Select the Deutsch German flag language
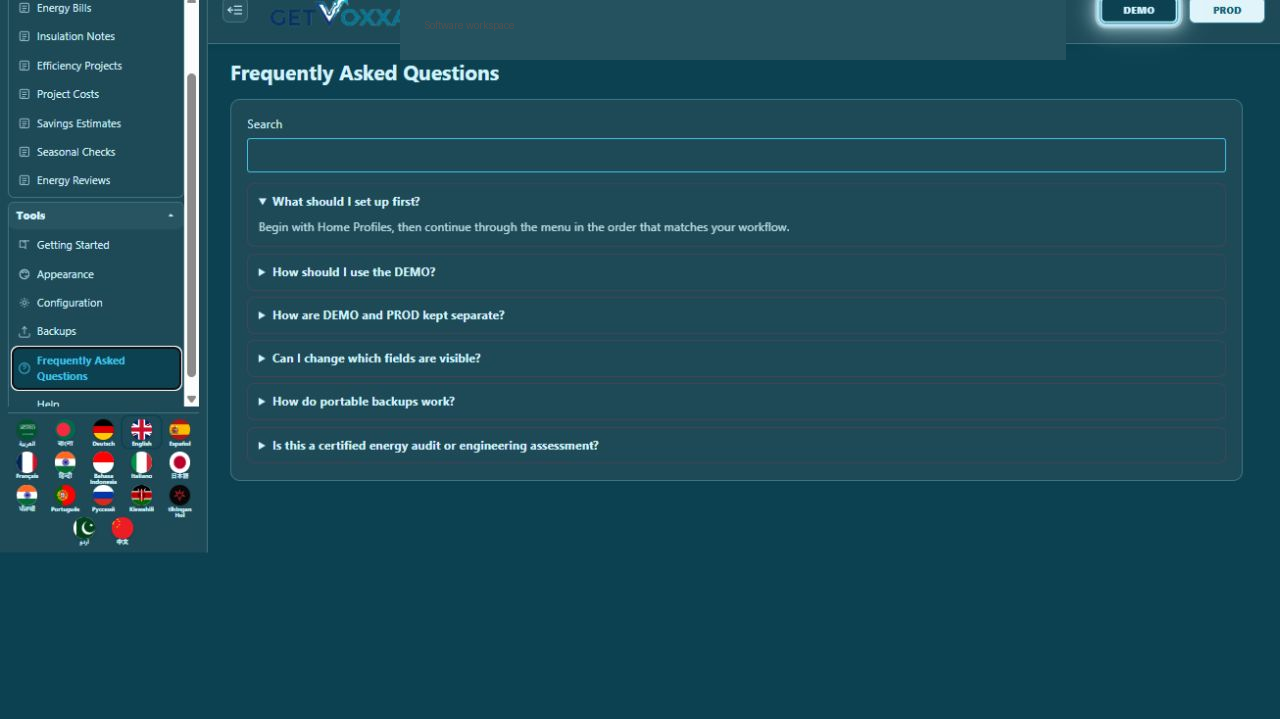 [x=103, y=433]
